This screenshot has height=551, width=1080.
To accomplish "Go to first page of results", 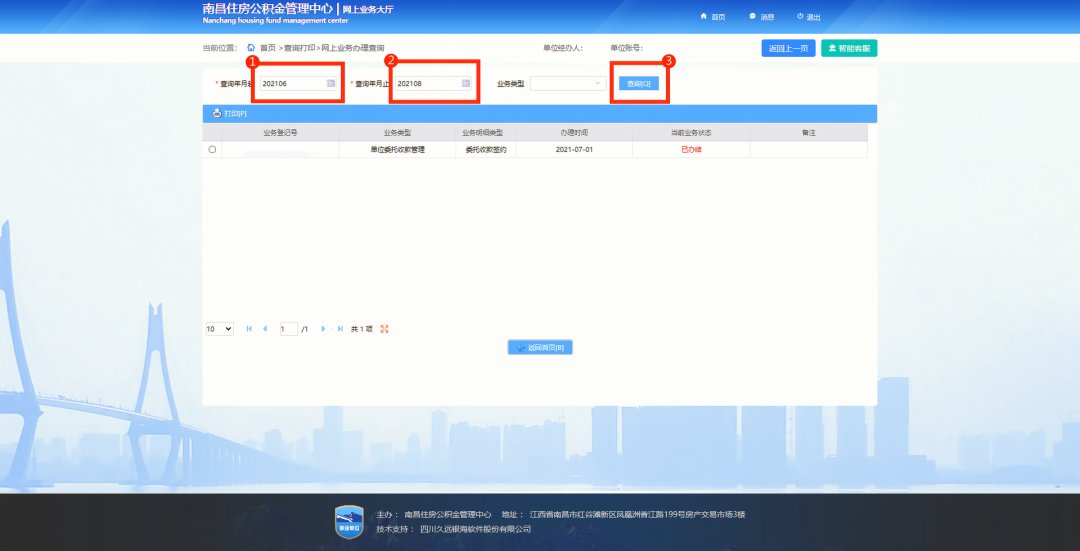I will coord(249,329).
